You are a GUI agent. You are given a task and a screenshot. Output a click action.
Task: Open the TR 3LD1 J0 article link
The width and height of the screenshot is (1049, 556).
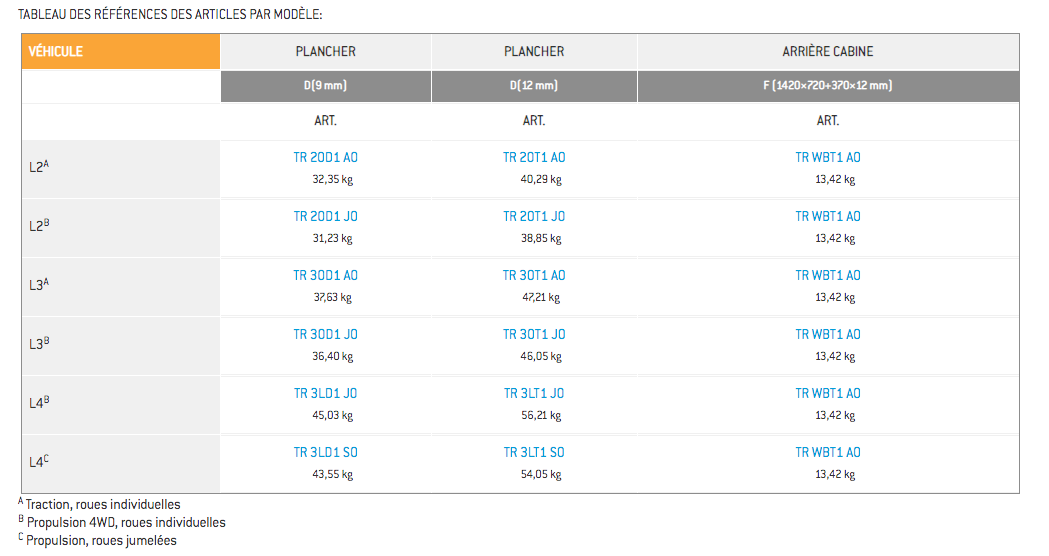tap(326, 393)
